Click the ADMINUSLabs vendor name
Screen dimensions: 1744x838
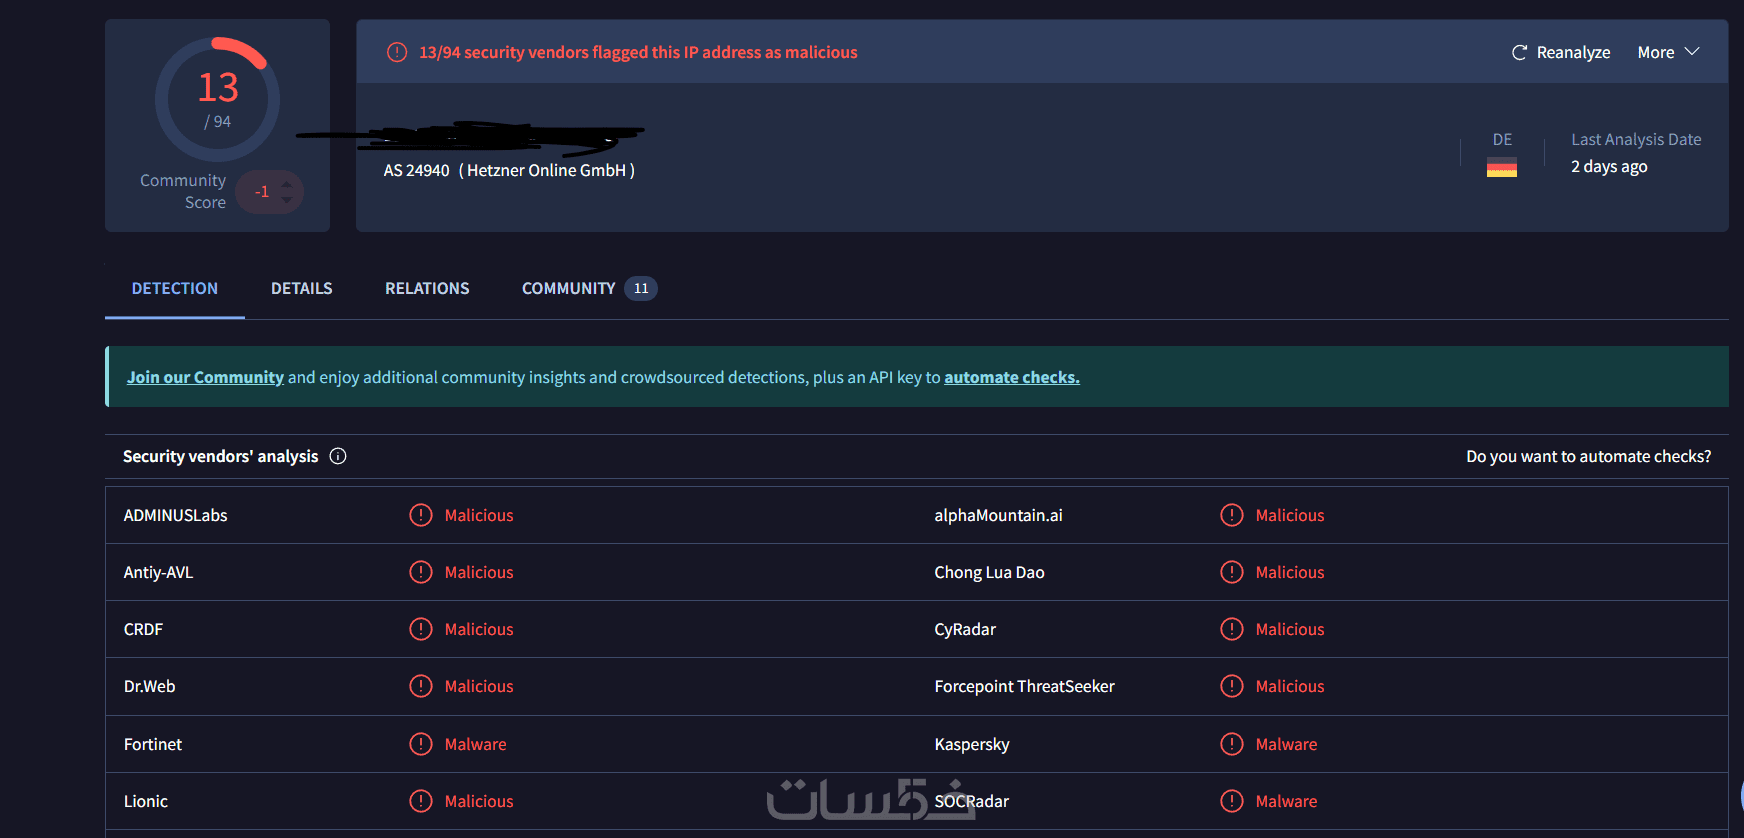pyautogui.click(x=176, y=515)
